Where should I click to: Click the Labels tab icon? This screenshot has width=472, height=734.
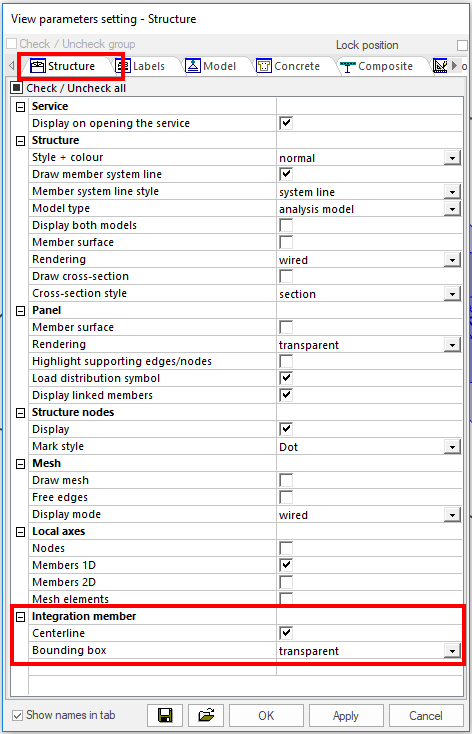123,66
